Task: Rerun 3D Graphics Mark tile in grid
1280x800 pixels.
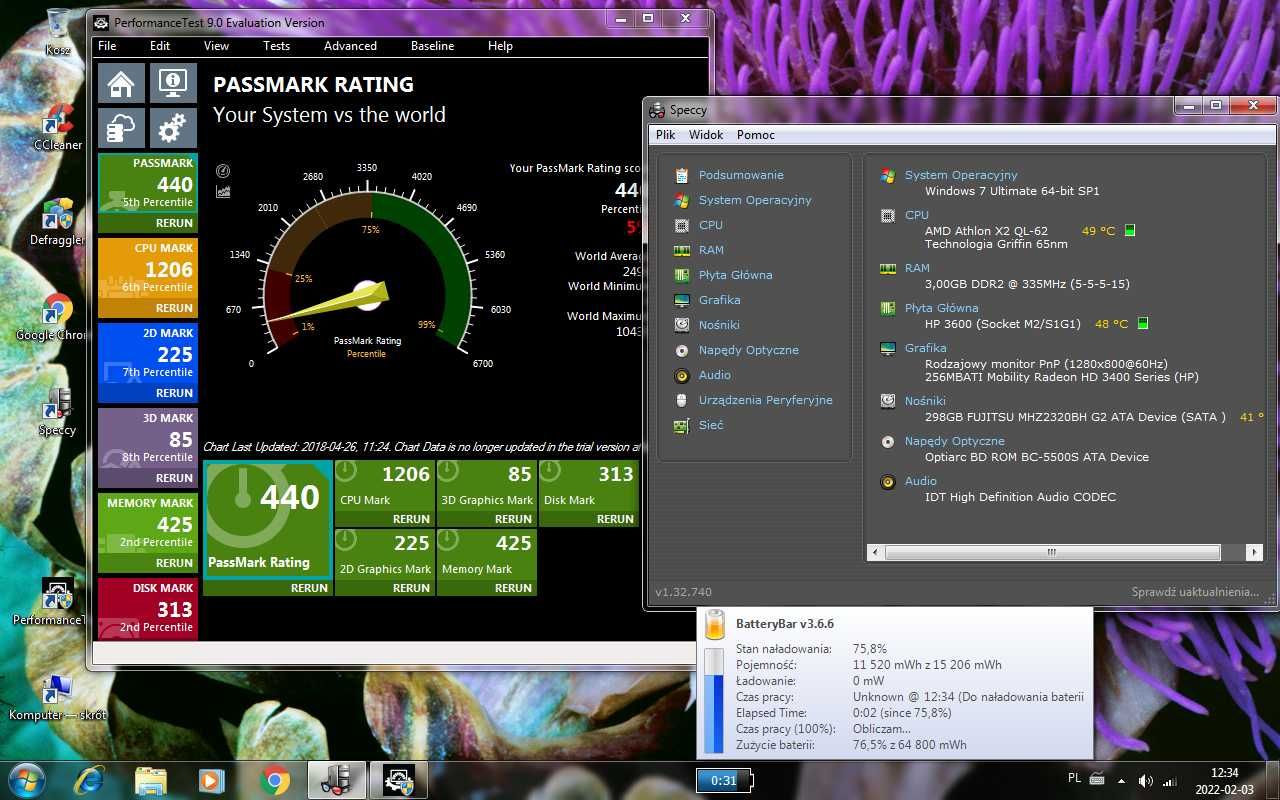Action: point(513,519)
